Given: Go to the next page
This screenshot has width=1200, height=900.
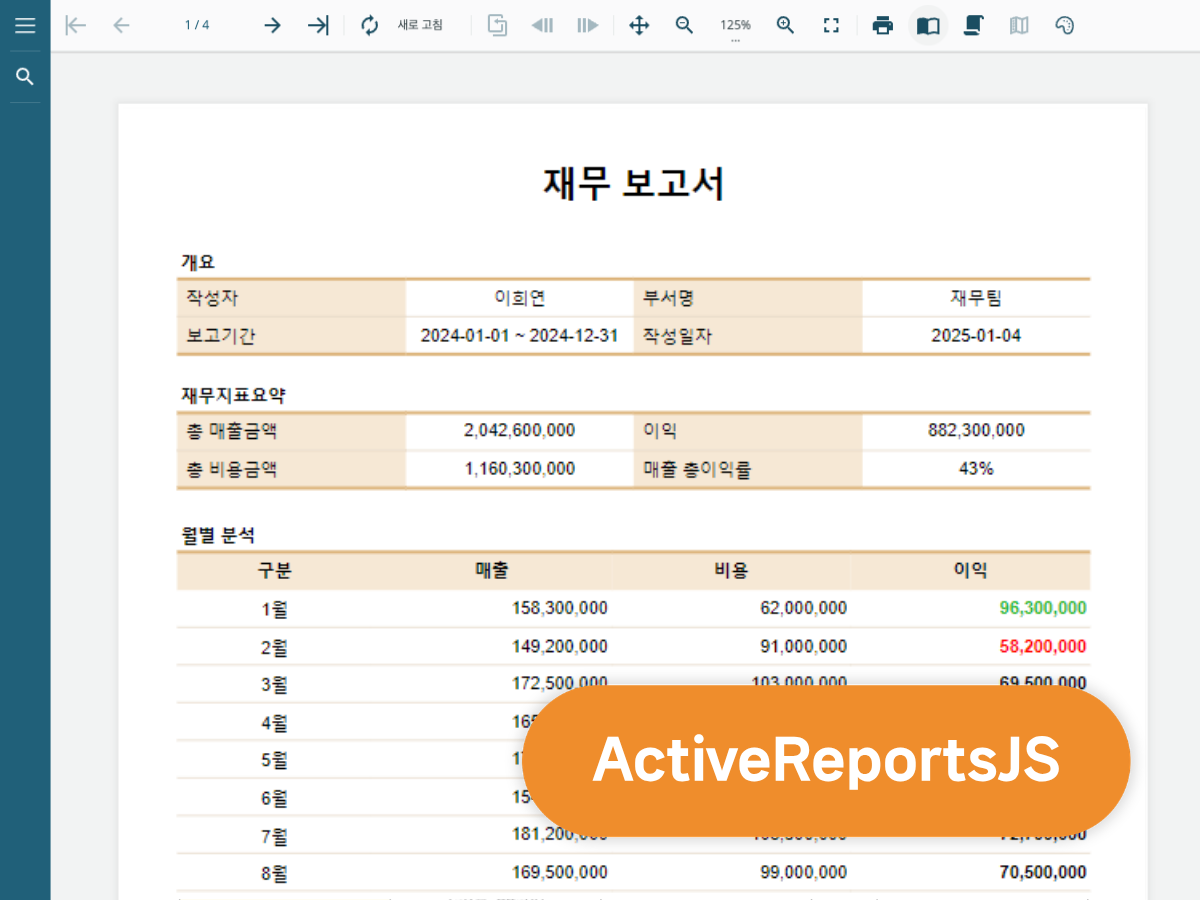Looking at the screenshot, I should pos(272,25).
